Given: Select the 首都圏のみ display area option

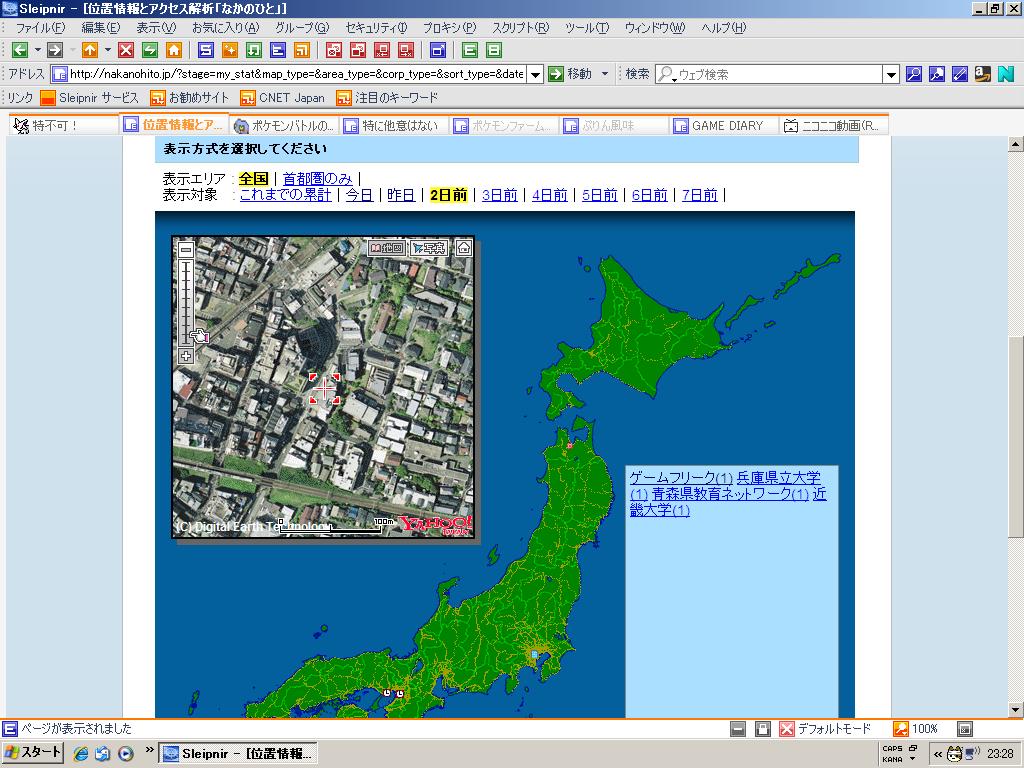Looking at the screenshot, I should (x=317, y=179).
